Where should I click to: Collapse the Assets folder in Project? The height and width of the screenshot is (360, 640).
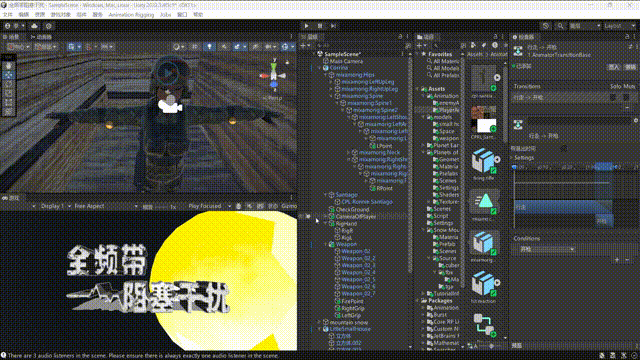tap(418, 89)
